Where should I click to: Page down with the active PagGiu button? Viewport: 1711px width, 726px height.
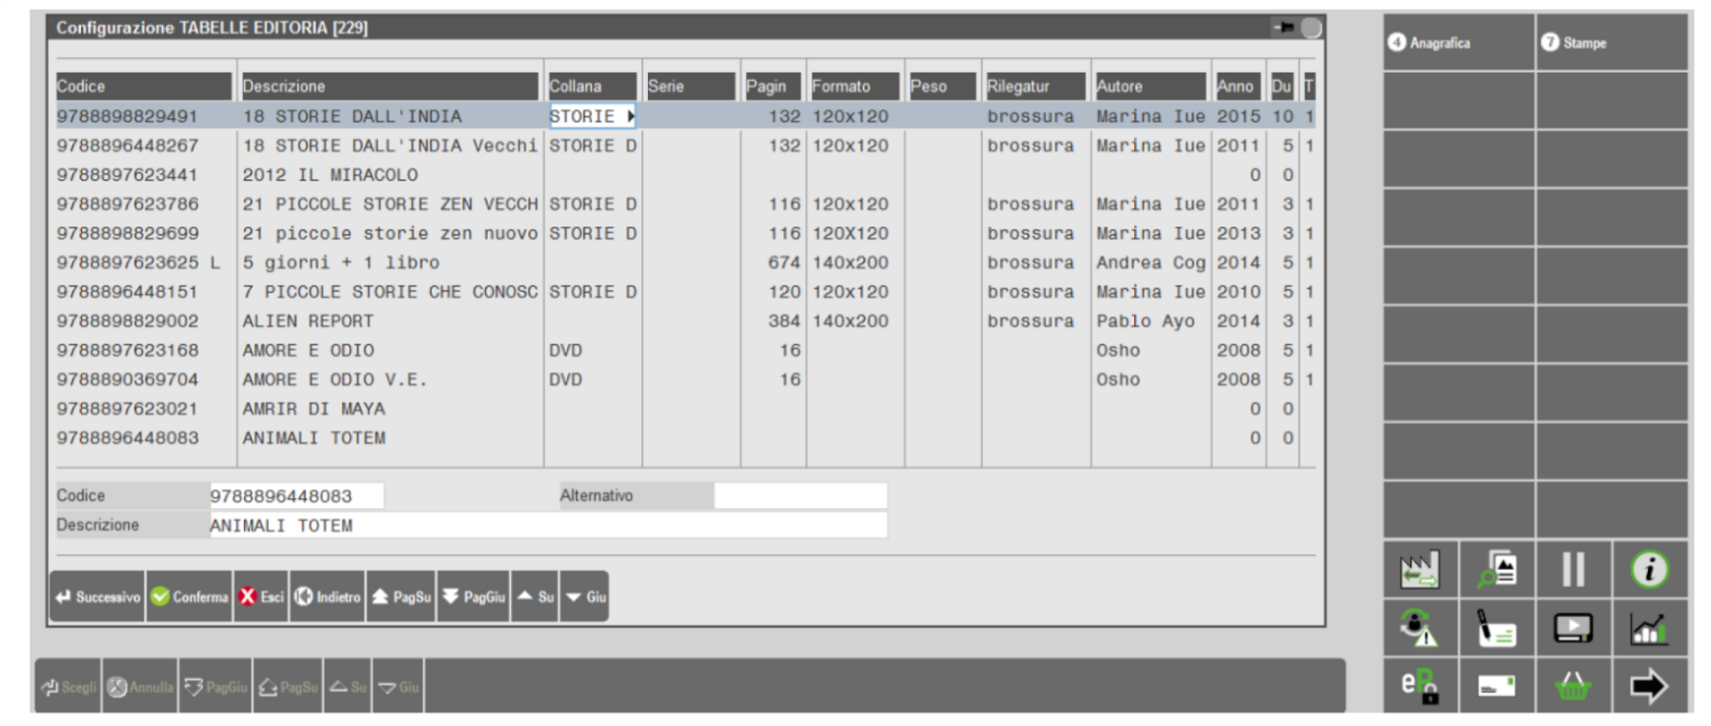tap(473, 597)
